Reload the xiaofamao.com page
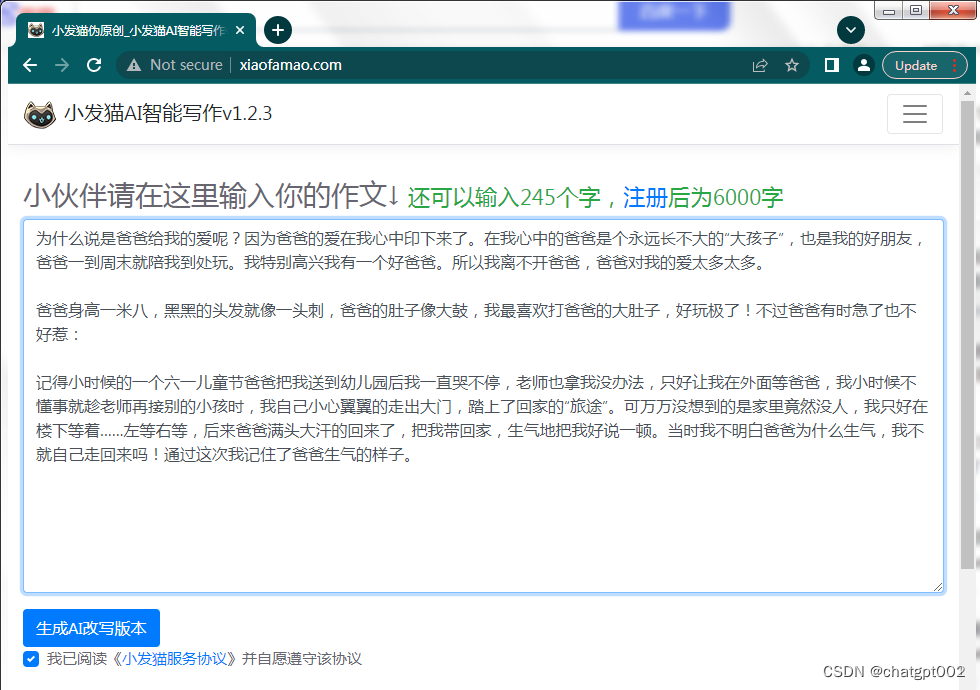The width and height of the screenshot is (980, 690). click(x=94, y=65)
